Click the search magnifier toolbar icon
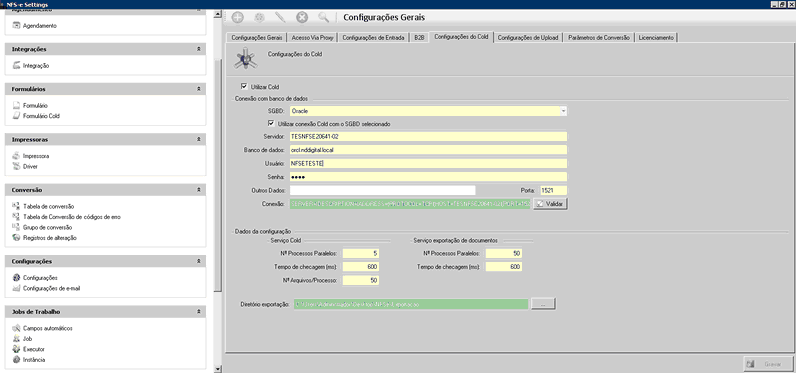Viewport: 796px width, 373px height. point(323,17)
